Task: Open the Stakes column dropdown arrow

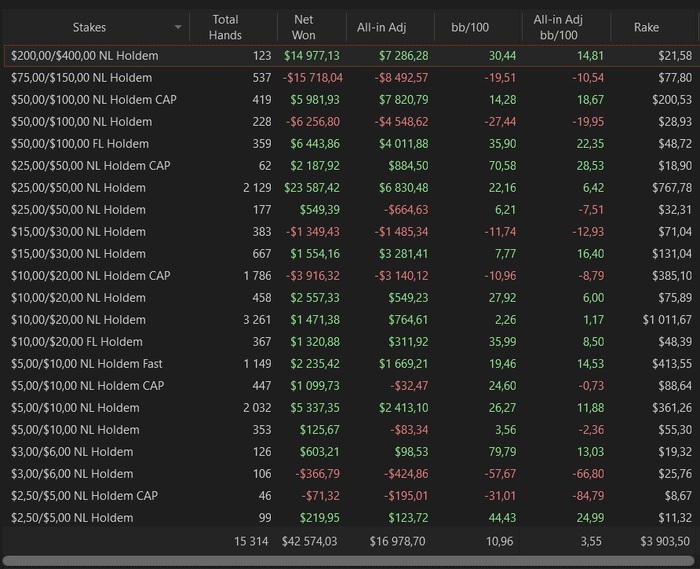Action: [178, 27]
